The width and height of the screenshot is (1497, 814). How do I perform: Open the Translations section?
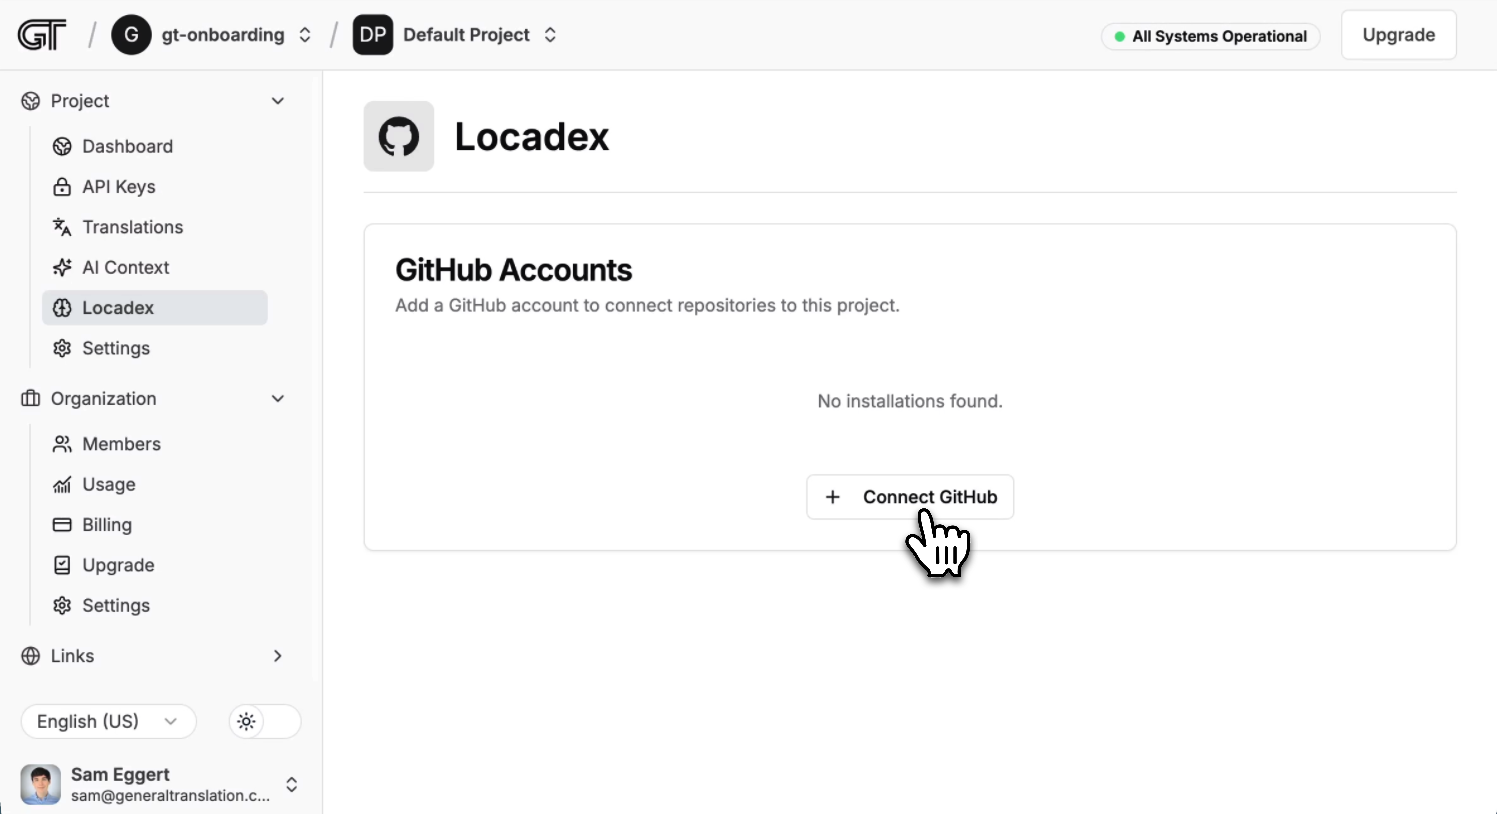pos(131,227)
